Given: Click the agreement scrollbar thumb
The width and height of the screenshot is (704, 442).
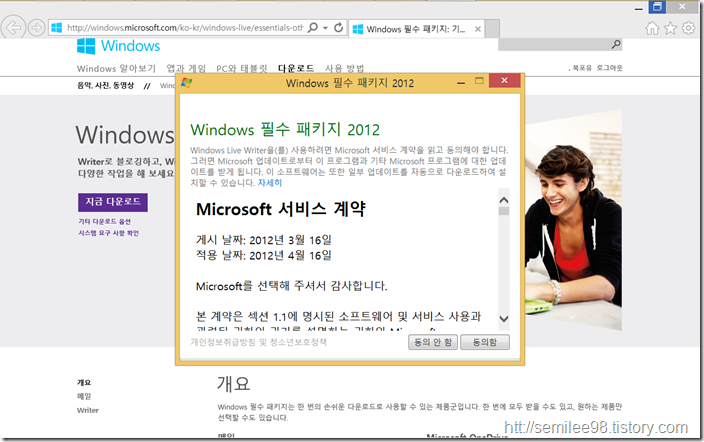Looking at the screenshot, I should 504,211.
